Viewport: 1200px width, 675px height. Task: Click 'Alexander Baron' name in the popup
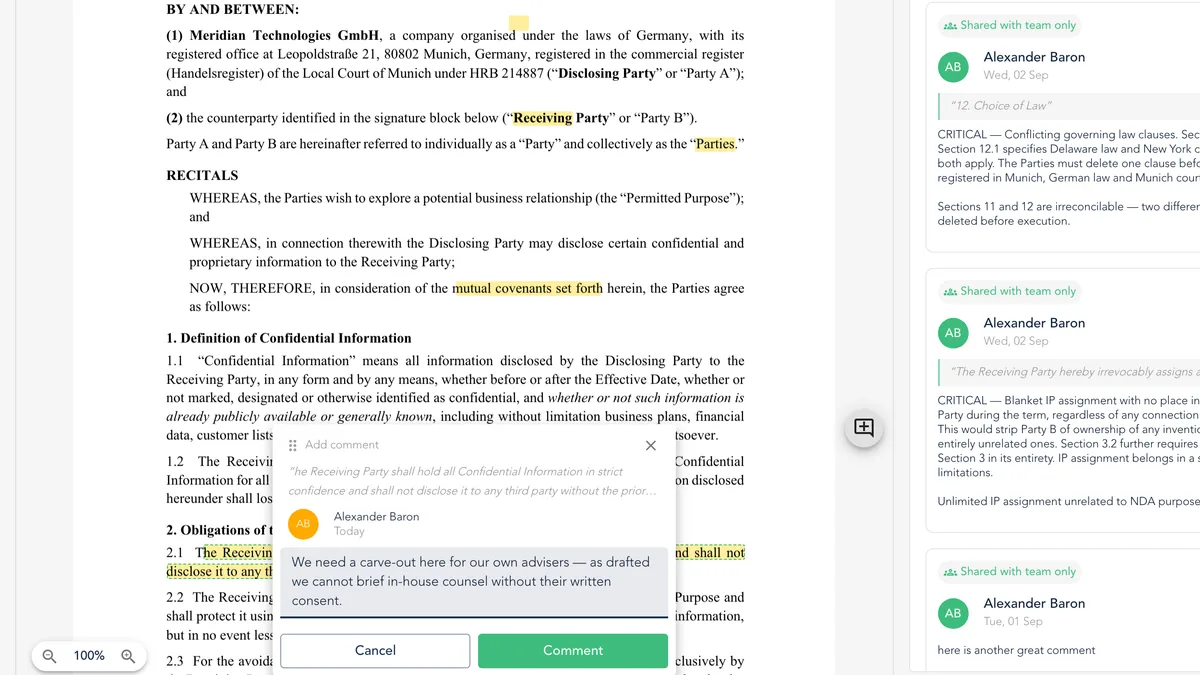coord(376,516)
